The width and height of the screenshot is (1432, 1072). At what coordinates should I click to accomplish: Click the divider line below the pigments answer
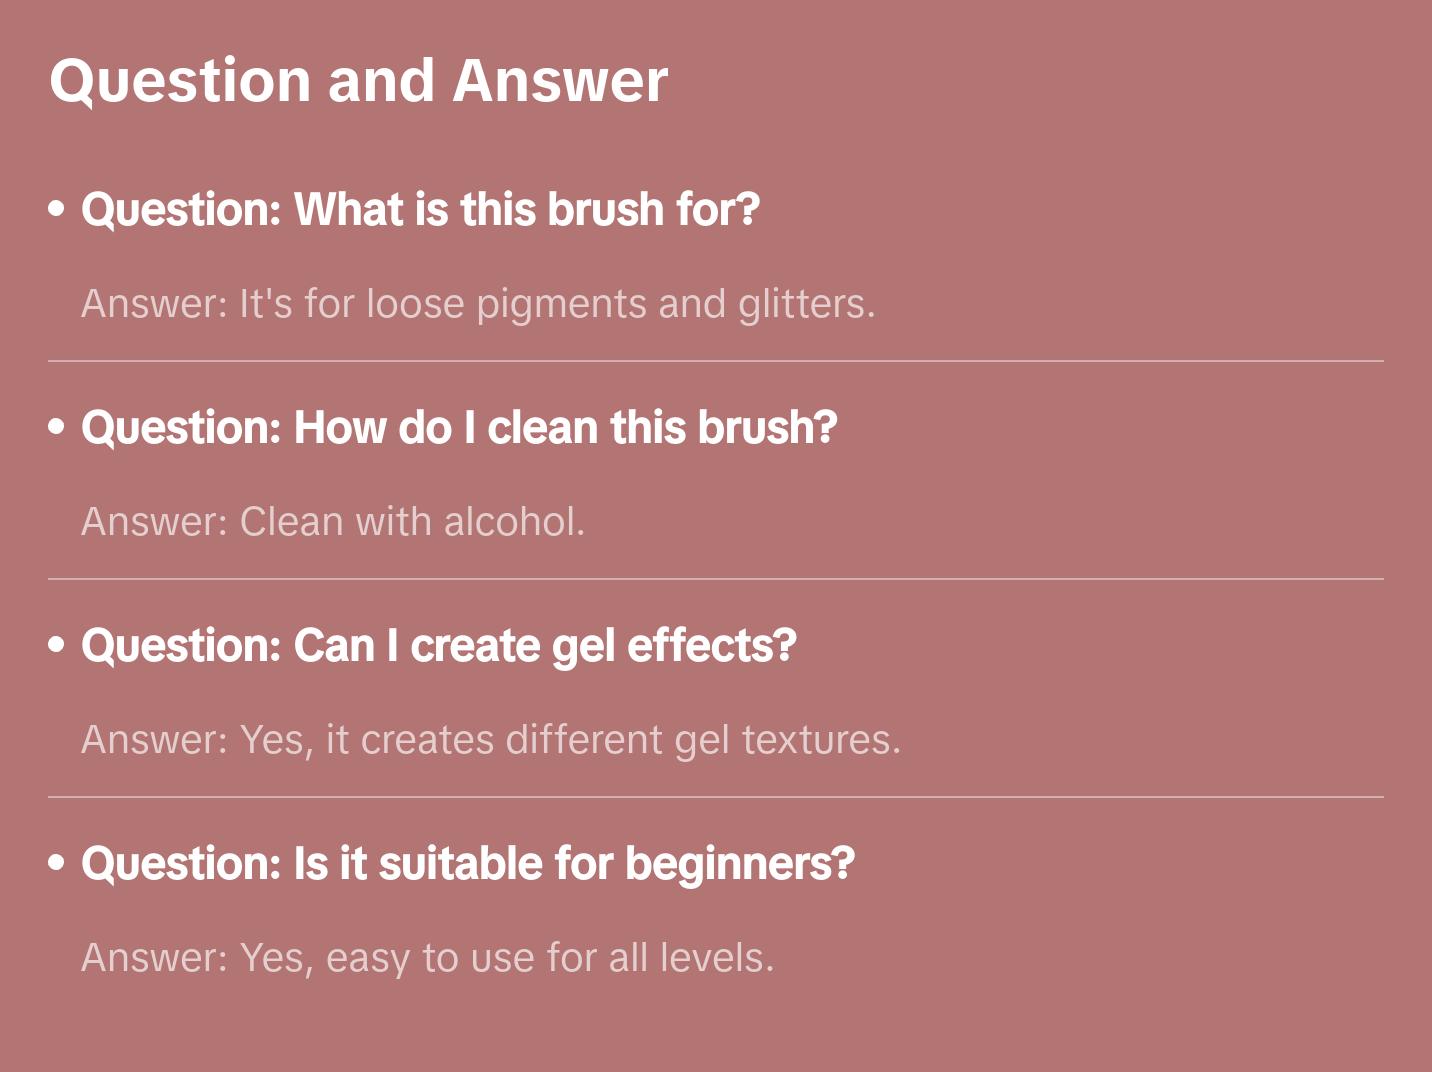pos(716,361)
